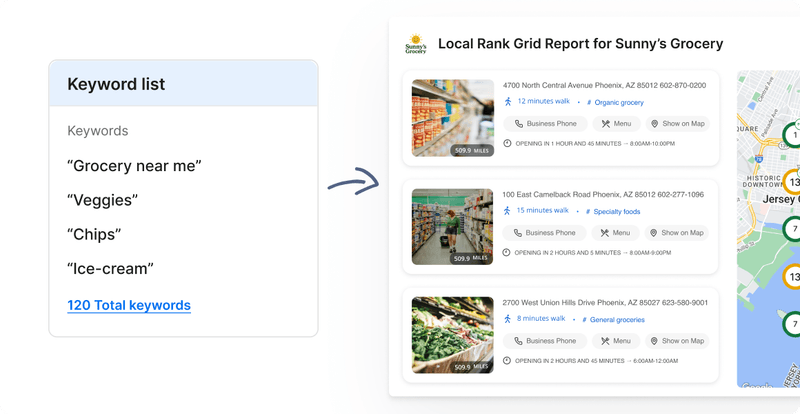Click walking icon next to 8 minutes walk
The width and height of the screenshot is (800, 414).
click(x=507, y=319)
